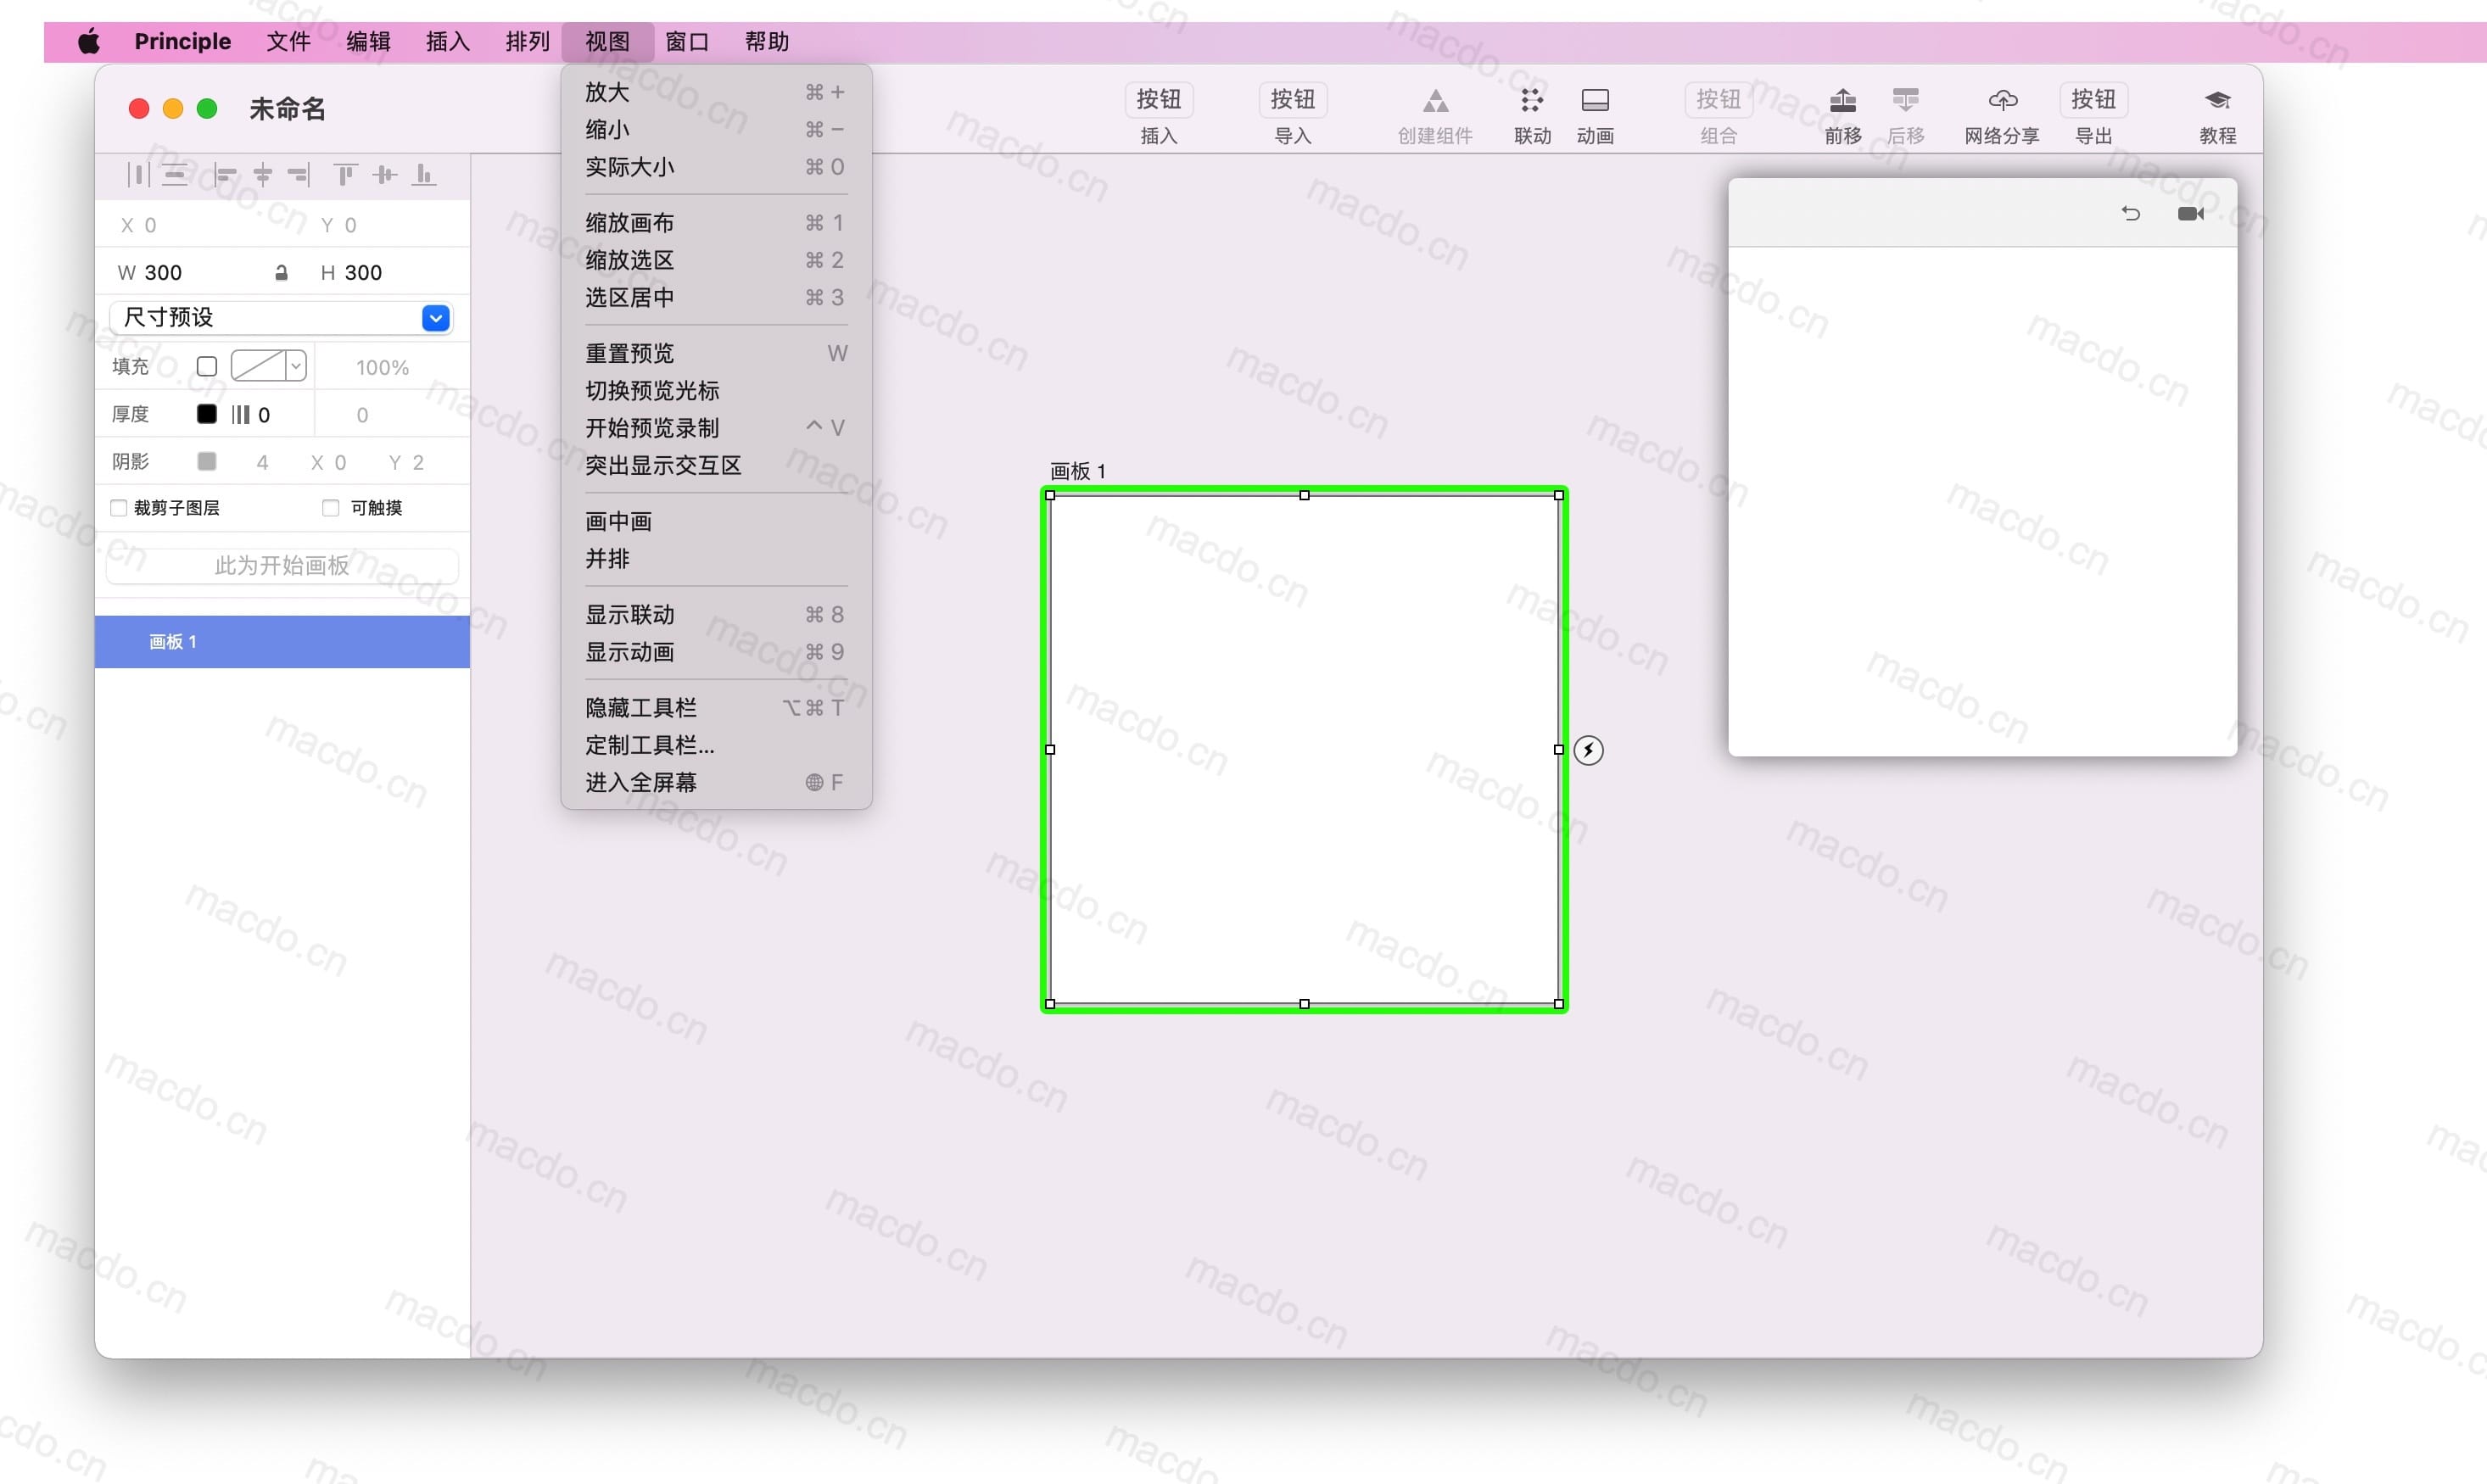Click the 后移 send backward icon

tap(1905, 101)
